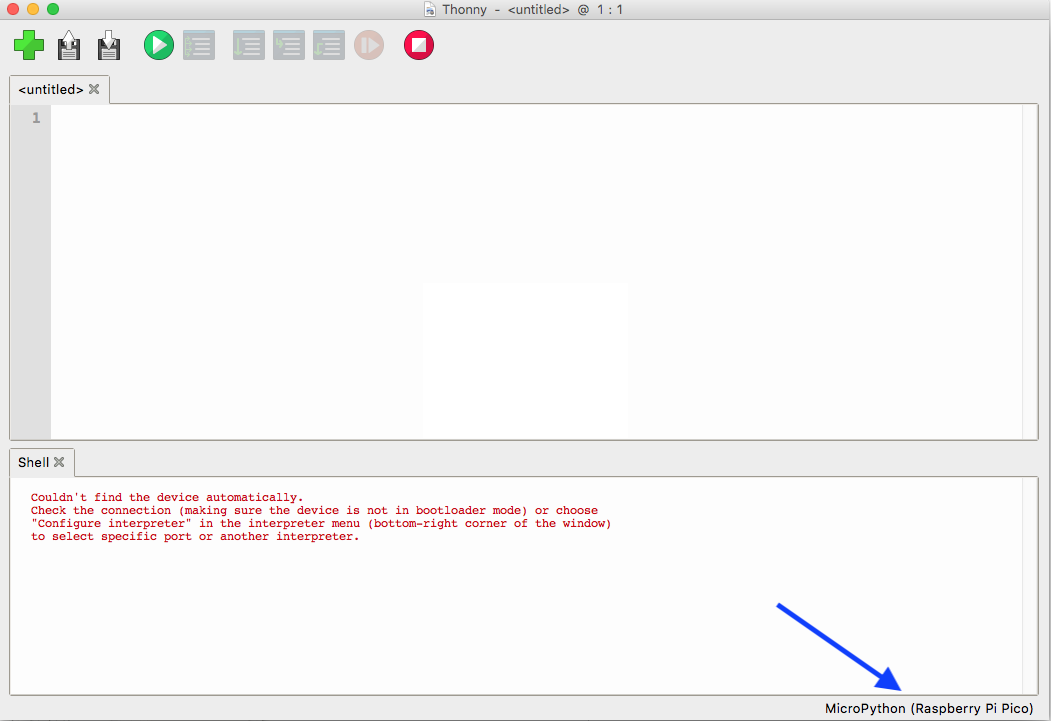Run current script with green play button
This screenshot has height=721, width=1051.
tap(159, 46)
